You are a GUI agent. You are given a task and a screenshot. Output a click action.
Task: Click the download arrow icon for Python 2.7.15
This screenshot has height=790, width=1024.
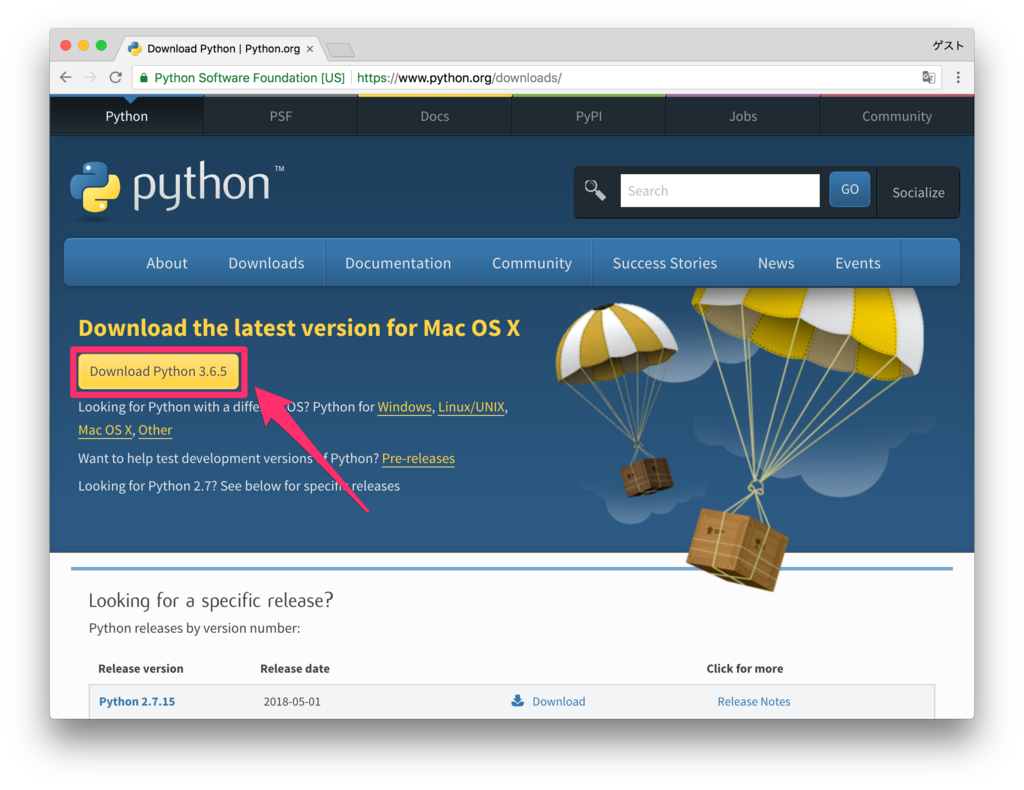[517, 701]
